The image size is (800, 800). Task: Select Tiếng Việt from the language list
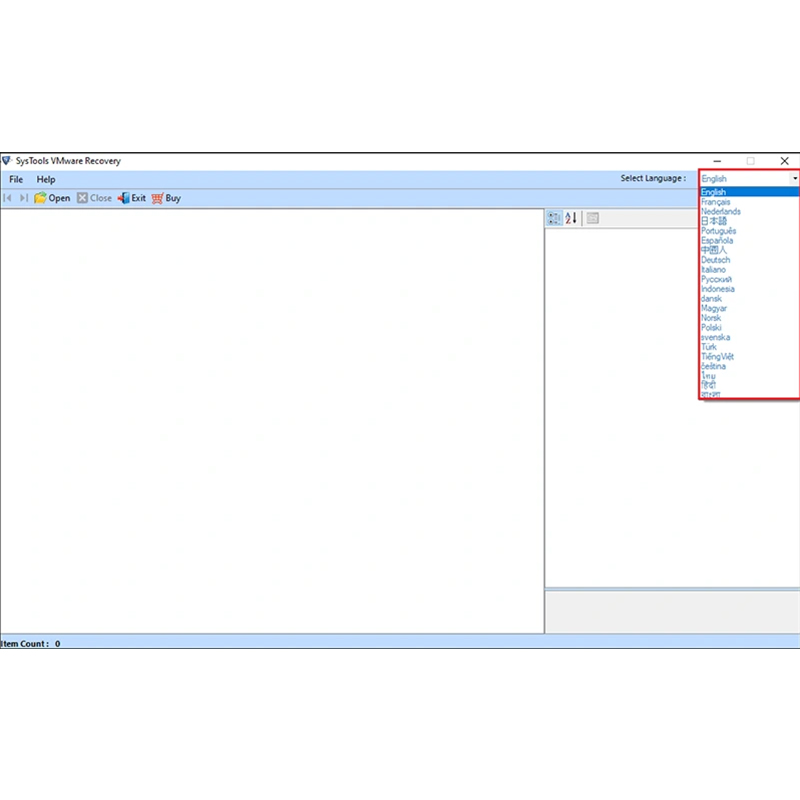(748, 357)
